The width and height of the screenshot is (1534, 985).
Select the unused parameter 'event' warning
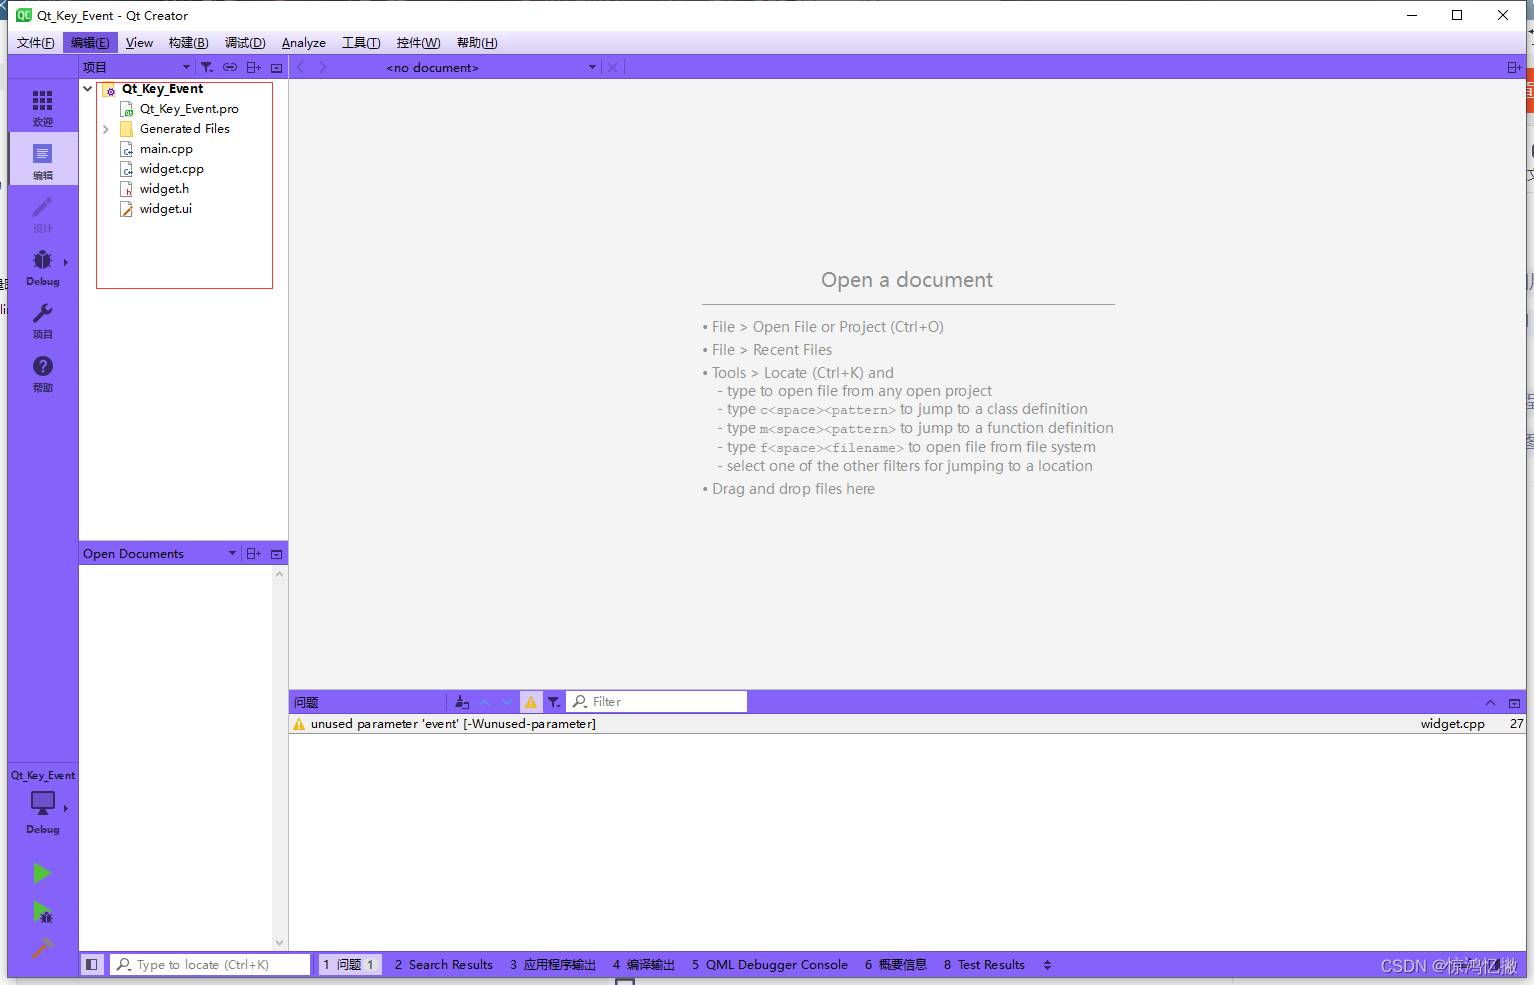point(907,724)
